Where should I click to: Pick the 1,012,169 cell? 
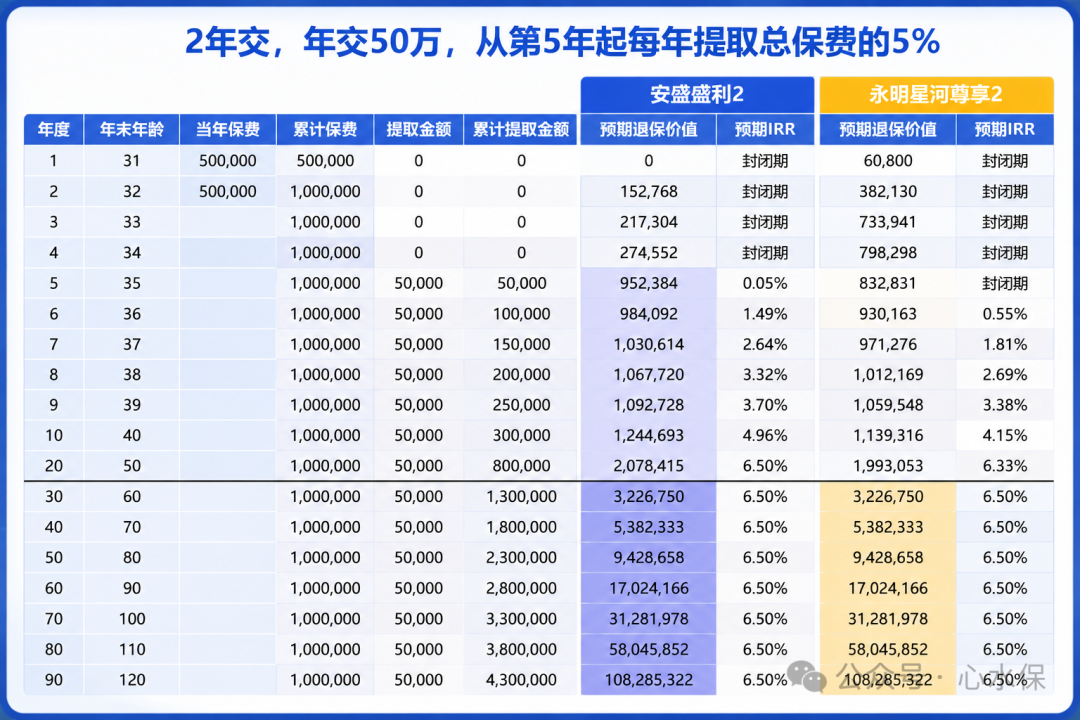point(888,375)
